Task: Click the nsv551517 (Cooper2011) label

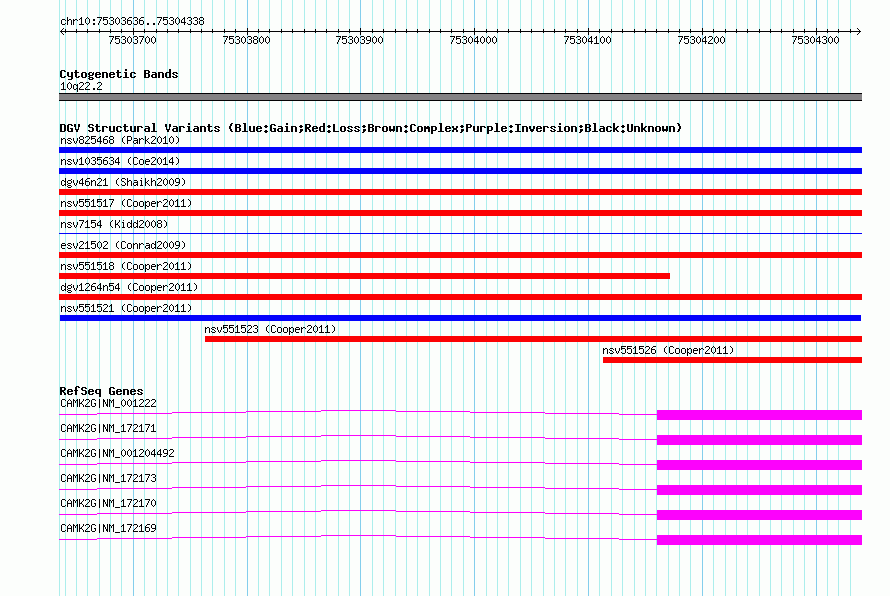Action: click(126, 203)
